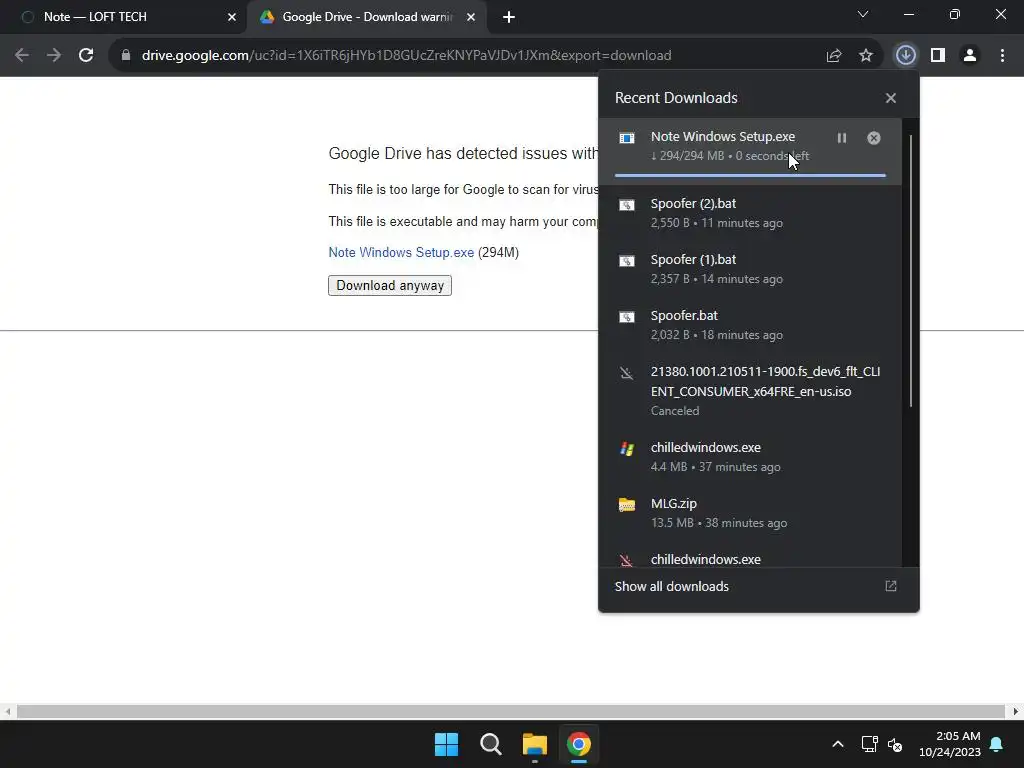The width and height of the screenshot is (1024, 768).
Task: View site information via lock icon
Action: point(126,55)
